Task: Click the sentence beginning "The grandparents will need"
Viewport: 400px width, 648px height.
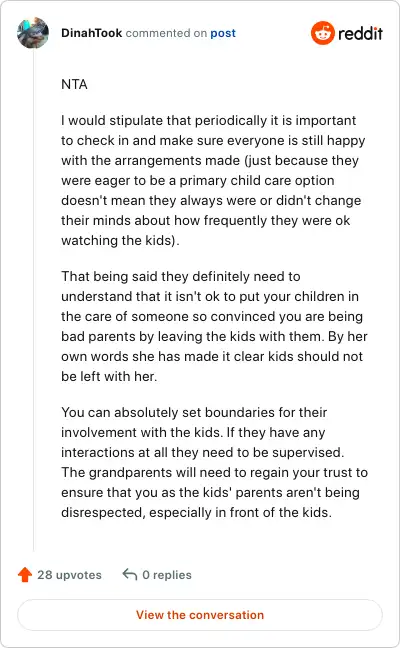Action: click(x=214, y=492)
